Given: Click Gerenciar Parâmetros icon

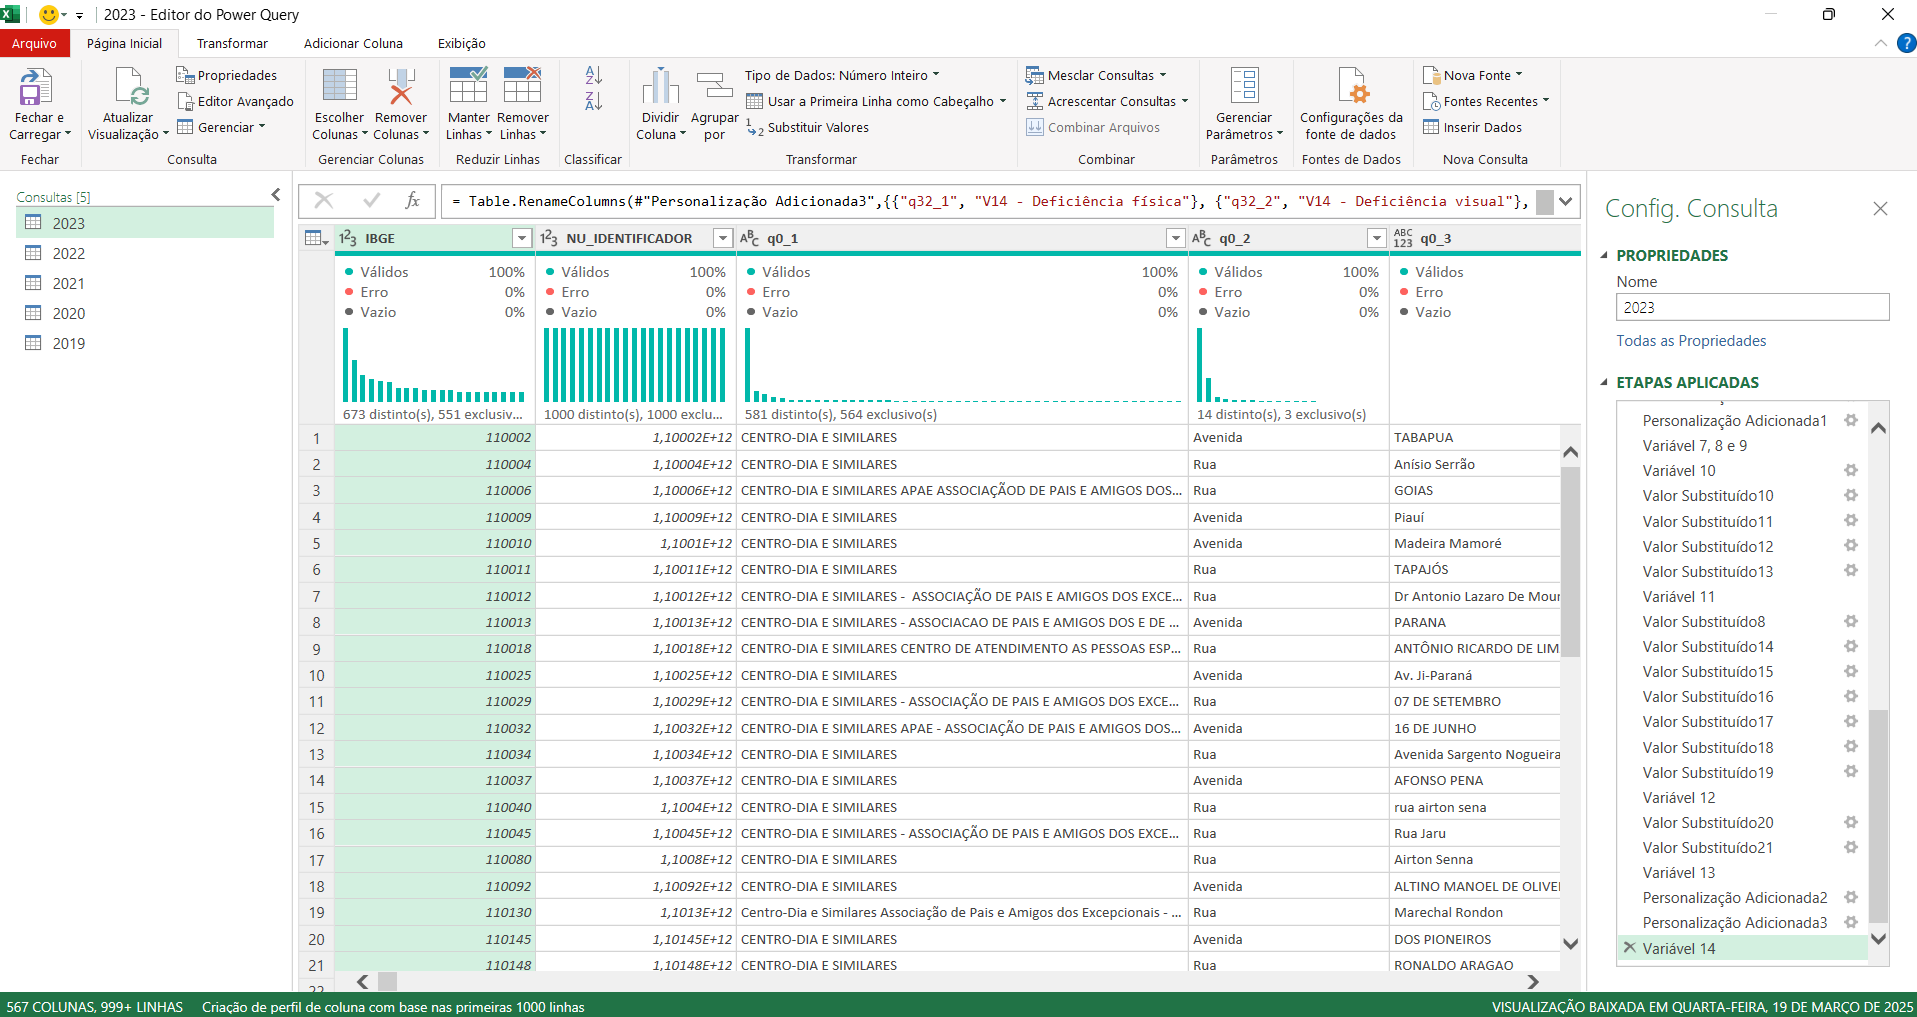Looking at the screenshot, I should point(1244,85).
